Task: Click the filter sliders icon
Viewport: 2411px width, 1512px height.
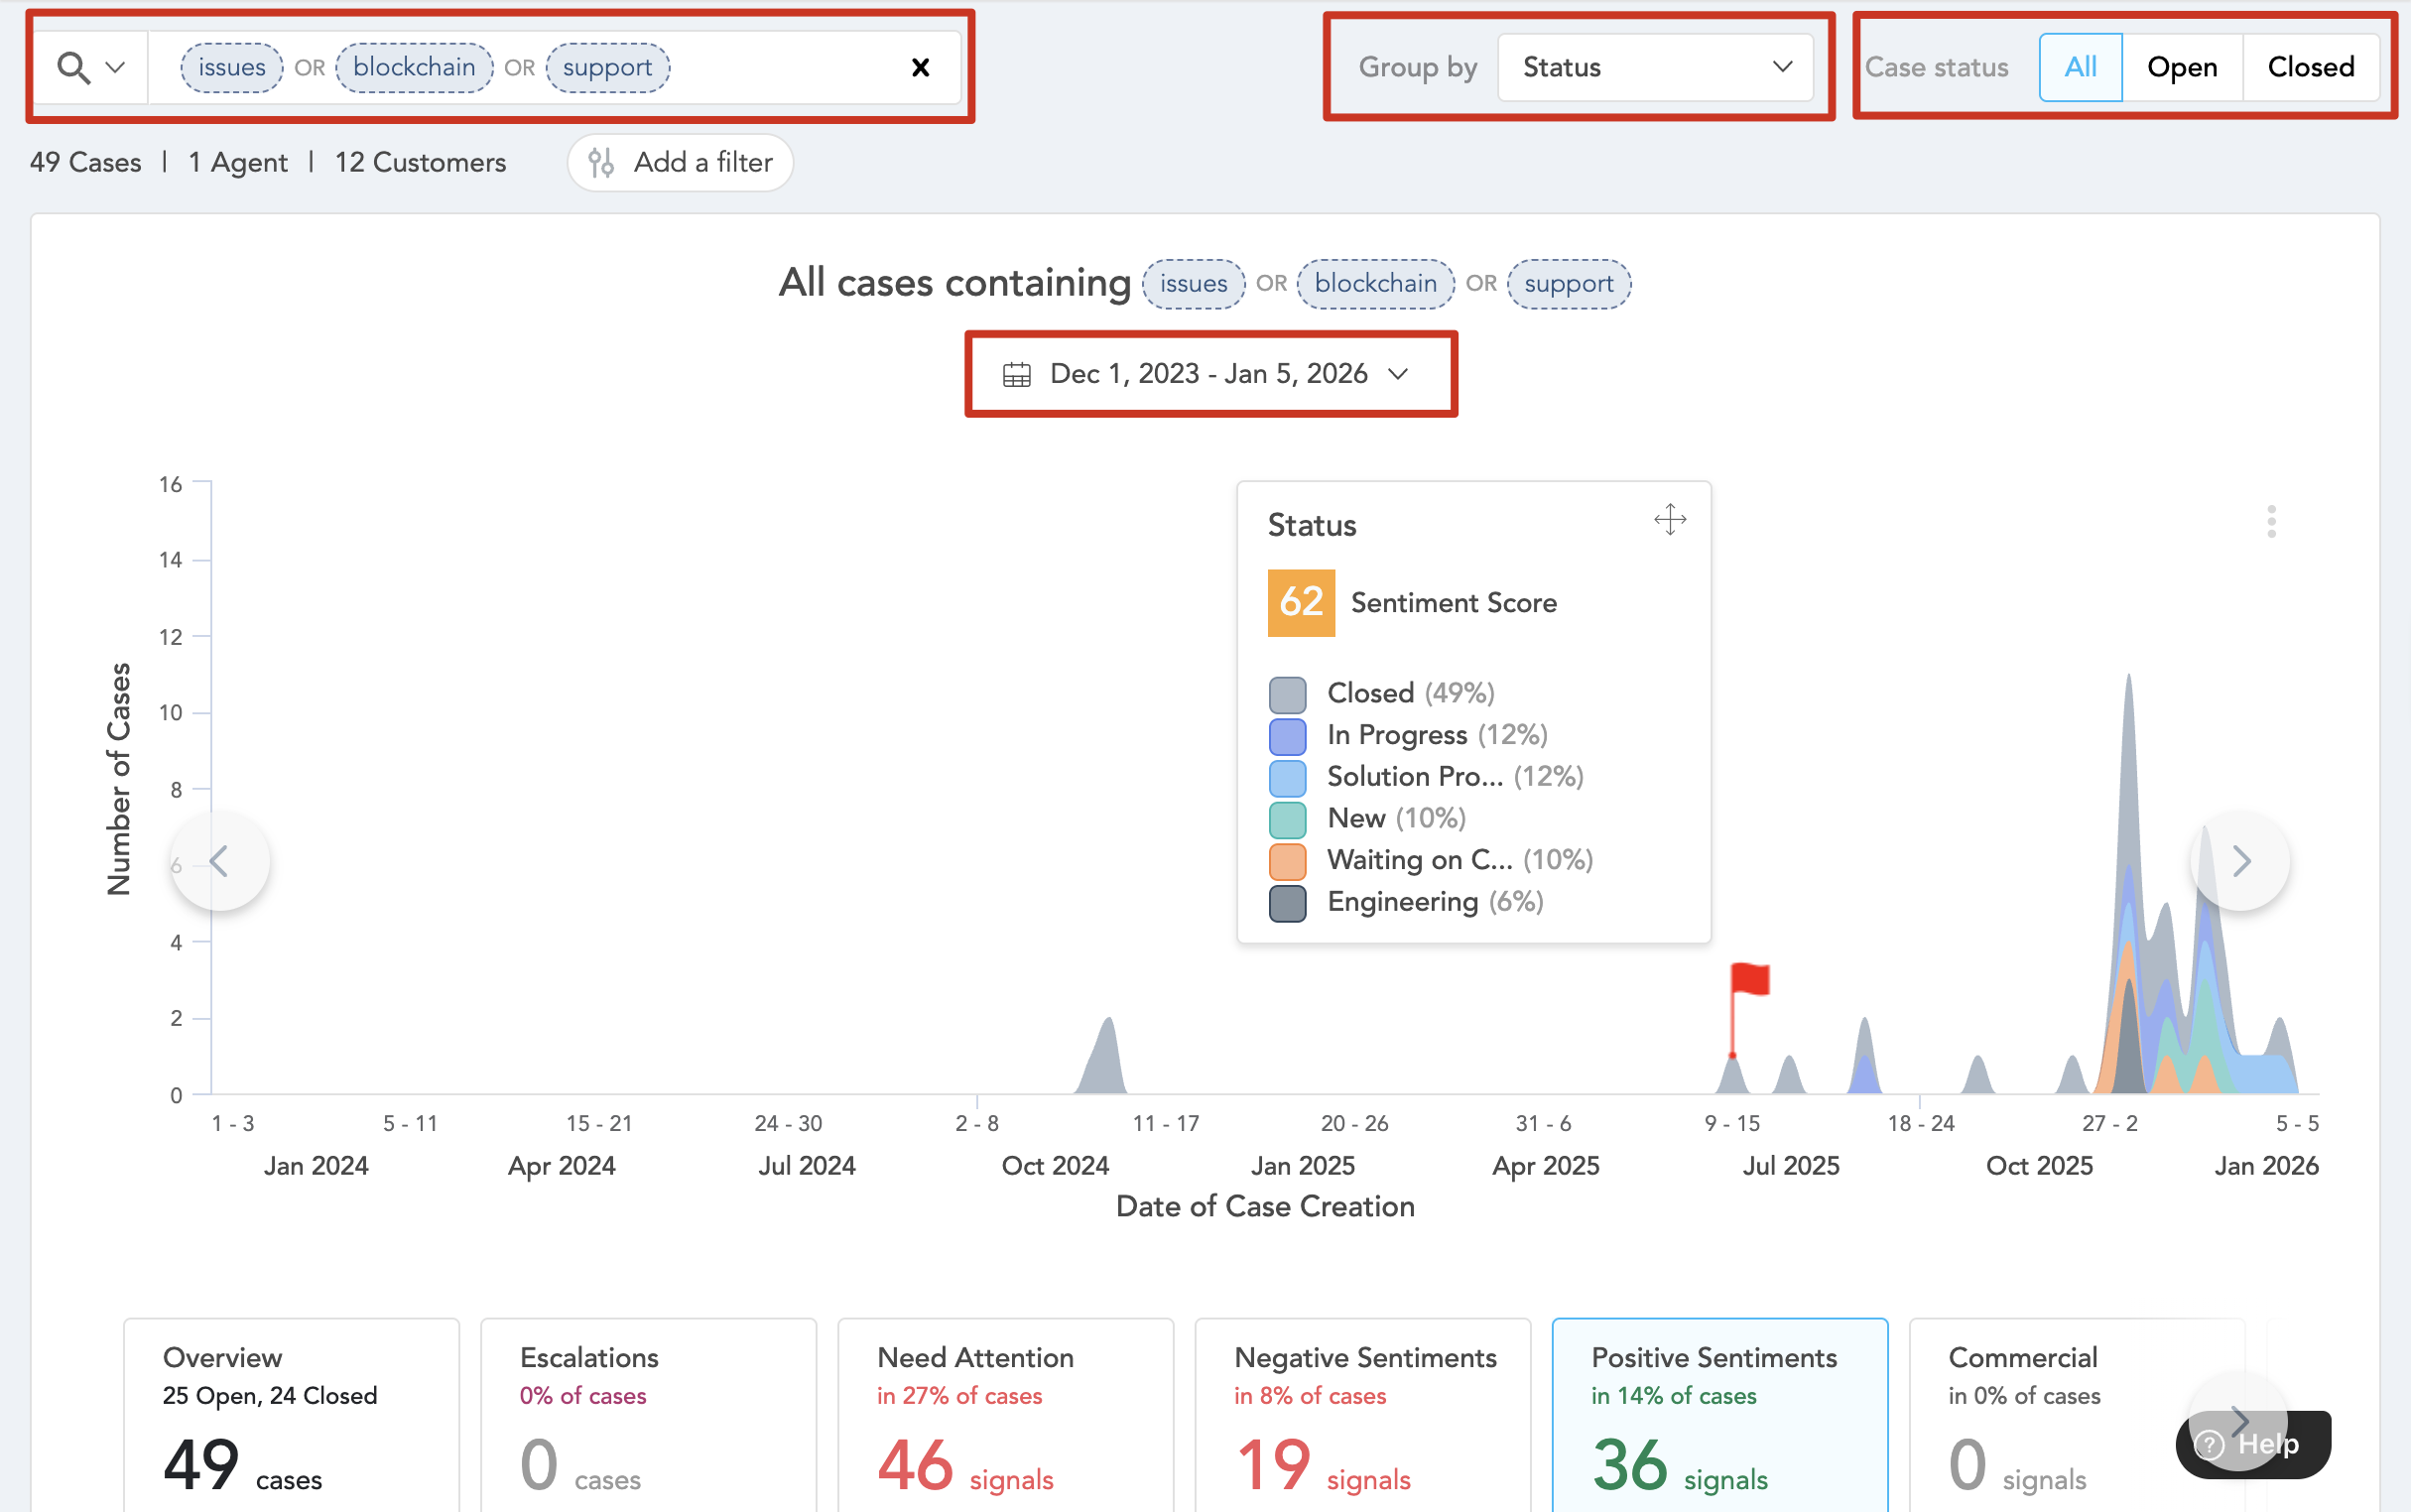Action: 601,162
